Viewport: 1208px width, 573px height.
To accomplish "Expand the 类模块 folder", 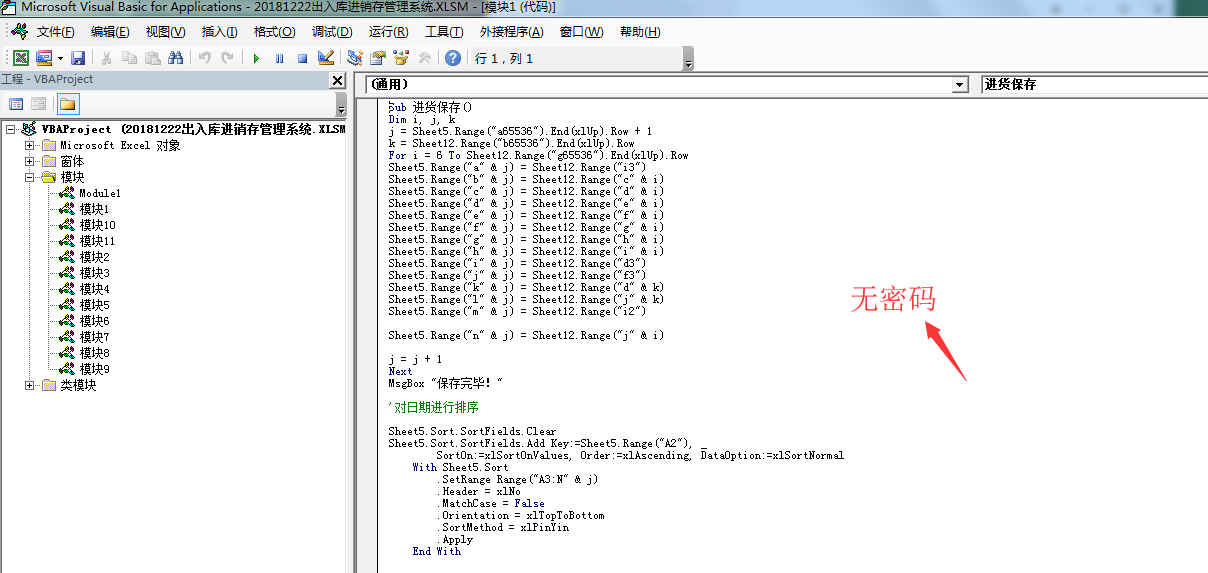I will pyautogui.click(x=30, y=385).
